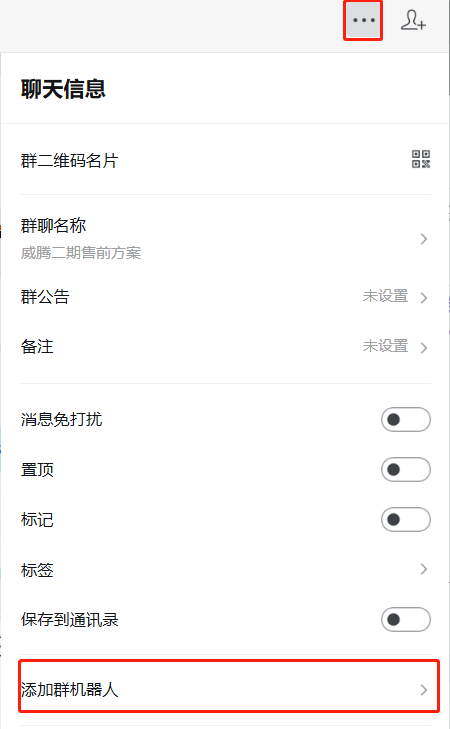Expand the 备注 chevron arrow
450x729 pixels.
(x=424, y=347)
